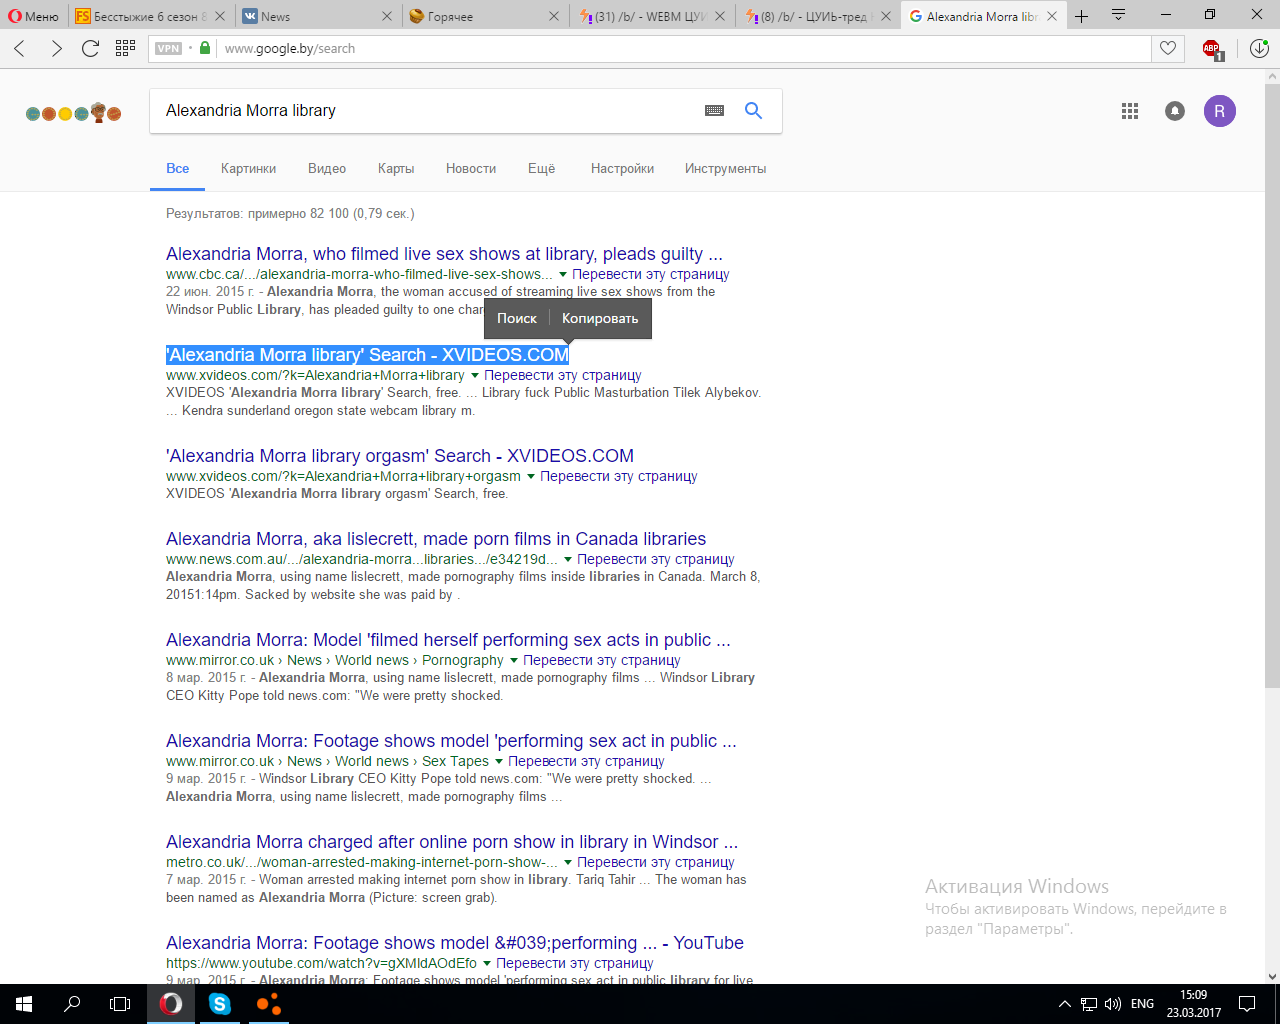Image resolution: width=1280 pixels, height=1024 pixels.
Task: Expand the arrow next to www.news.com.au URL
Action: point(568,560)
